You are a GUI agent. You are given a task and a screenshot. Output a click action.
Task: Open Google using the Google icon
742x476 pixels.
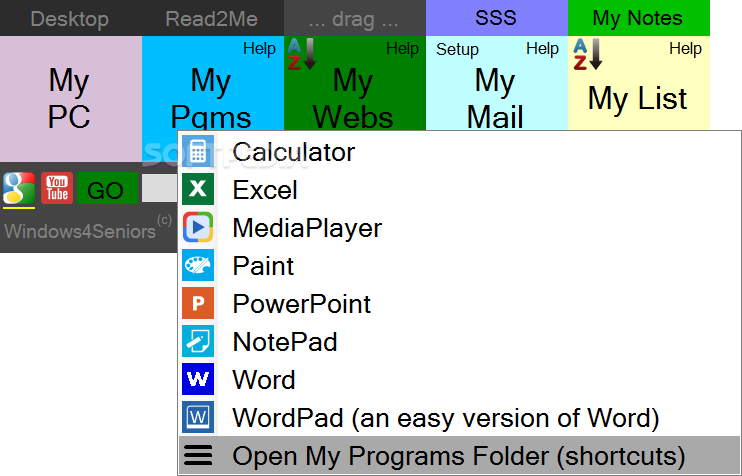19,188
